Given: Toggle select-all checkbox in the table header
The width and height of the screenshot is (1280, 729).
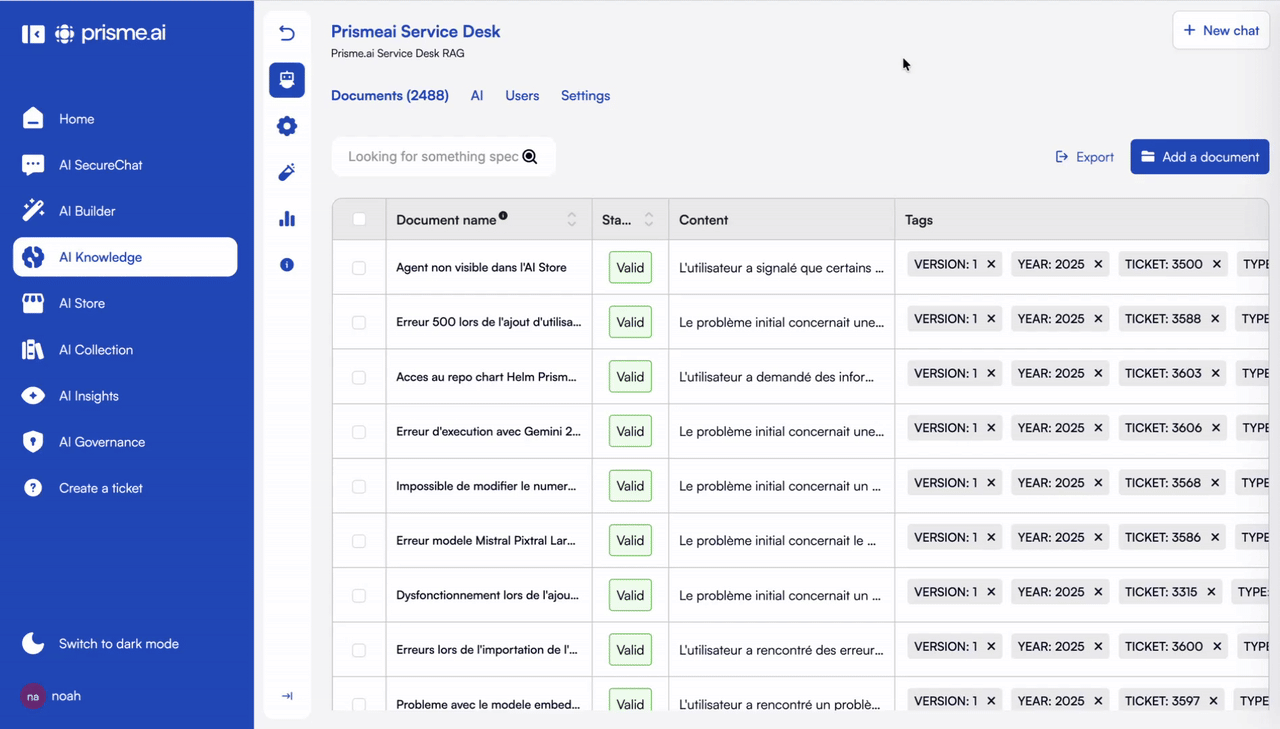Looking at the screenshot, I should (x=360, y=219).
